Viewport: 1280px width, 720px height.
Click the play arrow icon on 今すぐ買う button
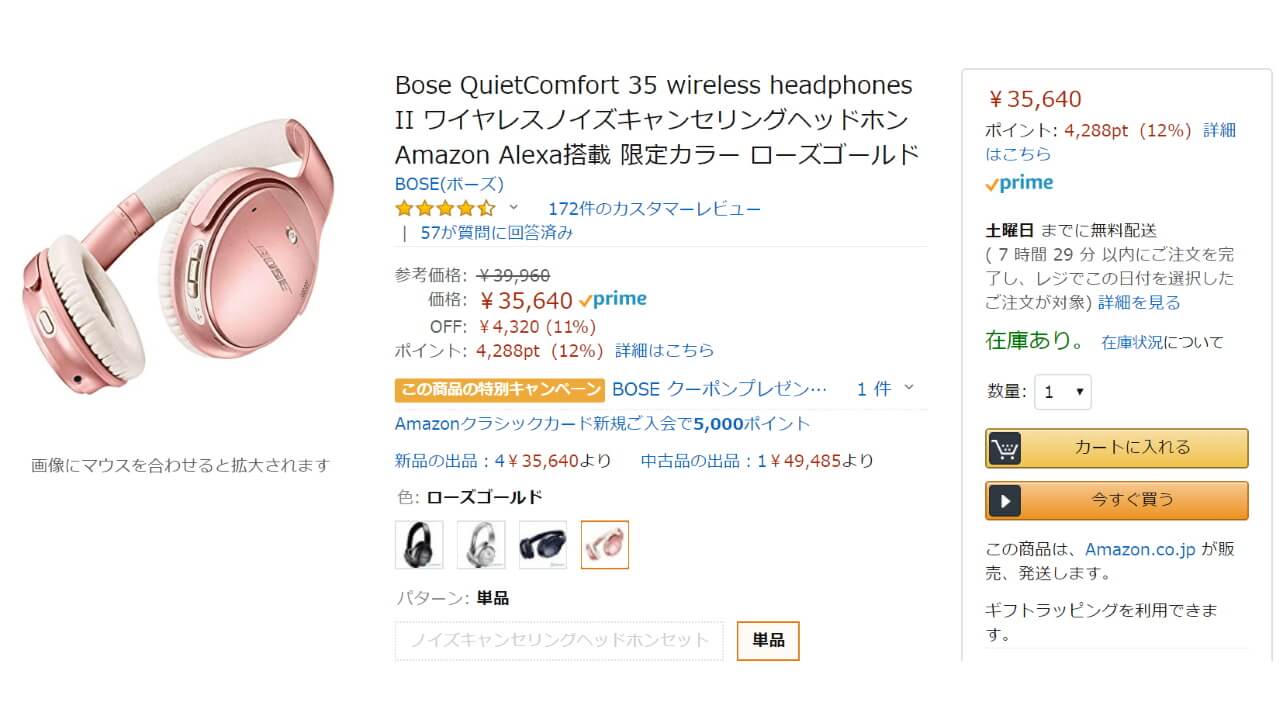[x=1005, y=500]
